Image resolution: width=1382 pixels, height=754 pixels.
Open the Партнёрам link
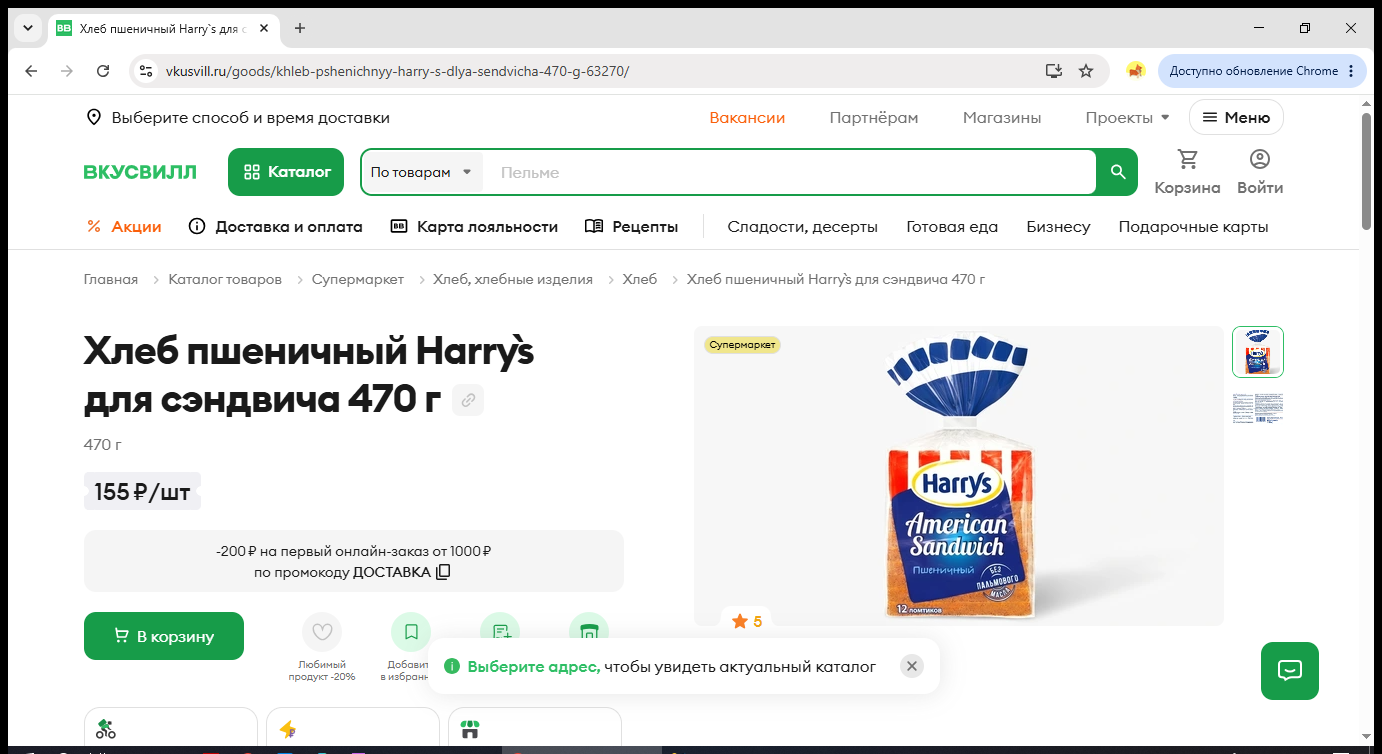tap(874, 118)
